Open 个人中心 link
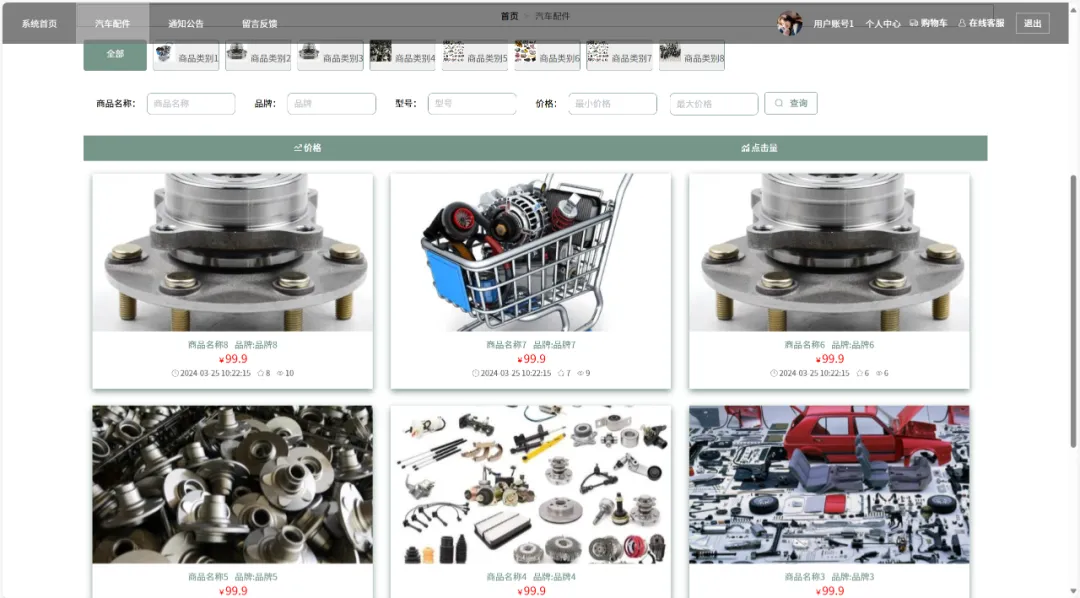The image size is (1080, 598). (883, 23)
